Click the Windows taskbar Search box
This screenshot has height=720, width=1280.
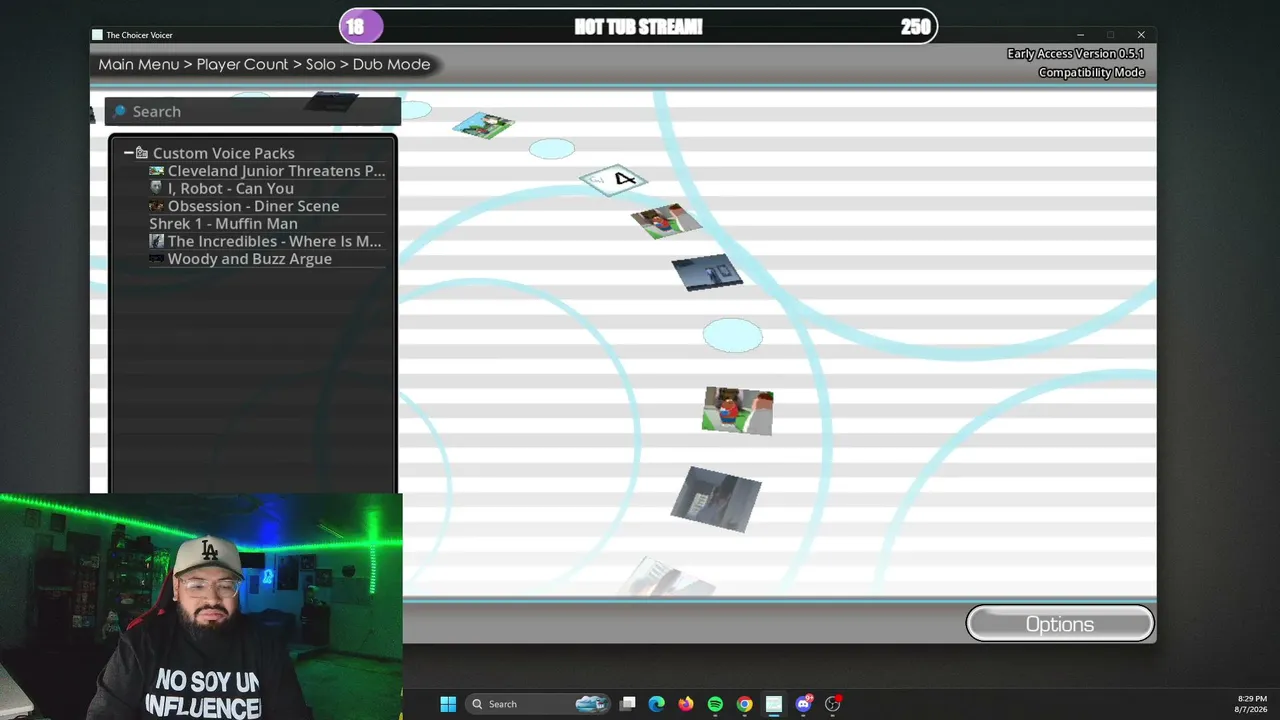click(540, 704)
